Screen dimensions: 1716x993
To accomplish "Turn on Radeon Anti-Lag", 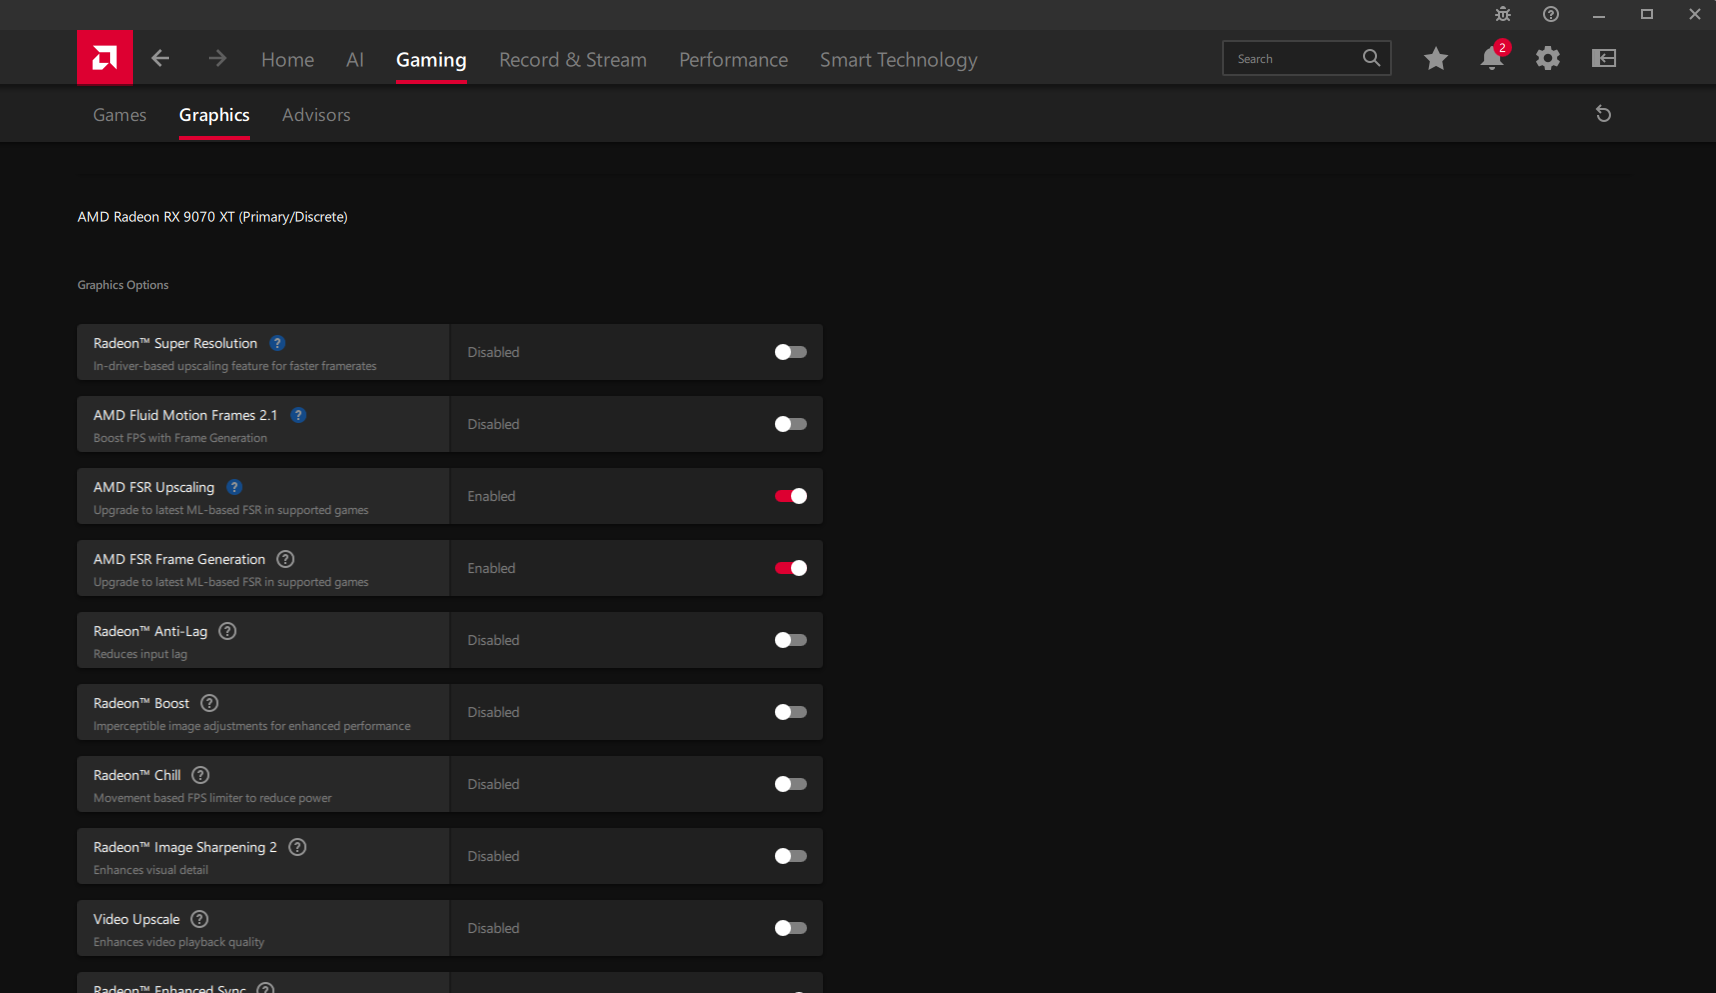I will [x=790, y=640].
